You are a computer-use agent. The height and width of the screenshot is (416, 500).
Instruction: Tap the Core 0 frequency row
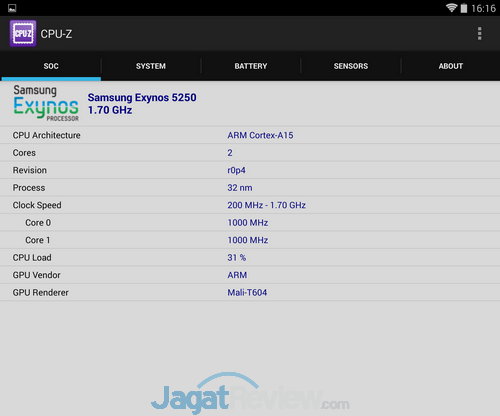(x=250, y=222)
